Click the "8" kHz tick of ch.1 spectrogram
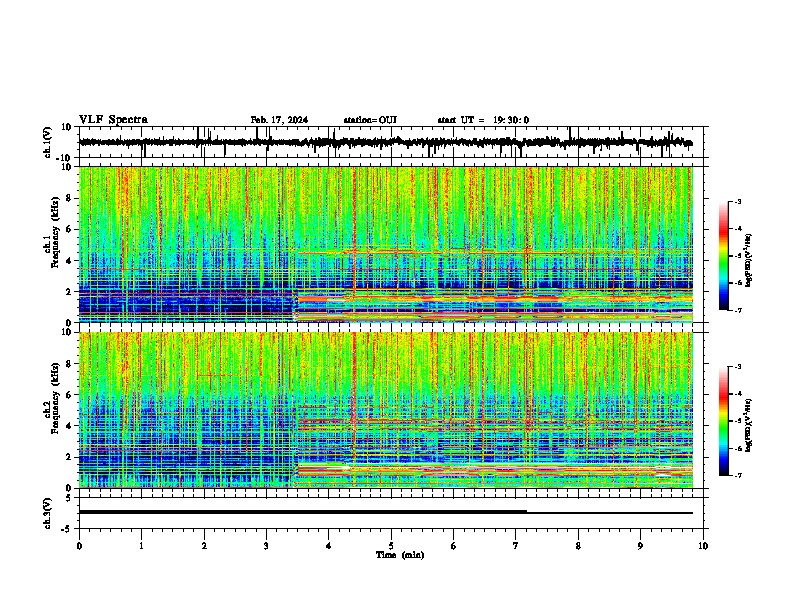This screenshot has width=792, height=612. pos(69,198)
